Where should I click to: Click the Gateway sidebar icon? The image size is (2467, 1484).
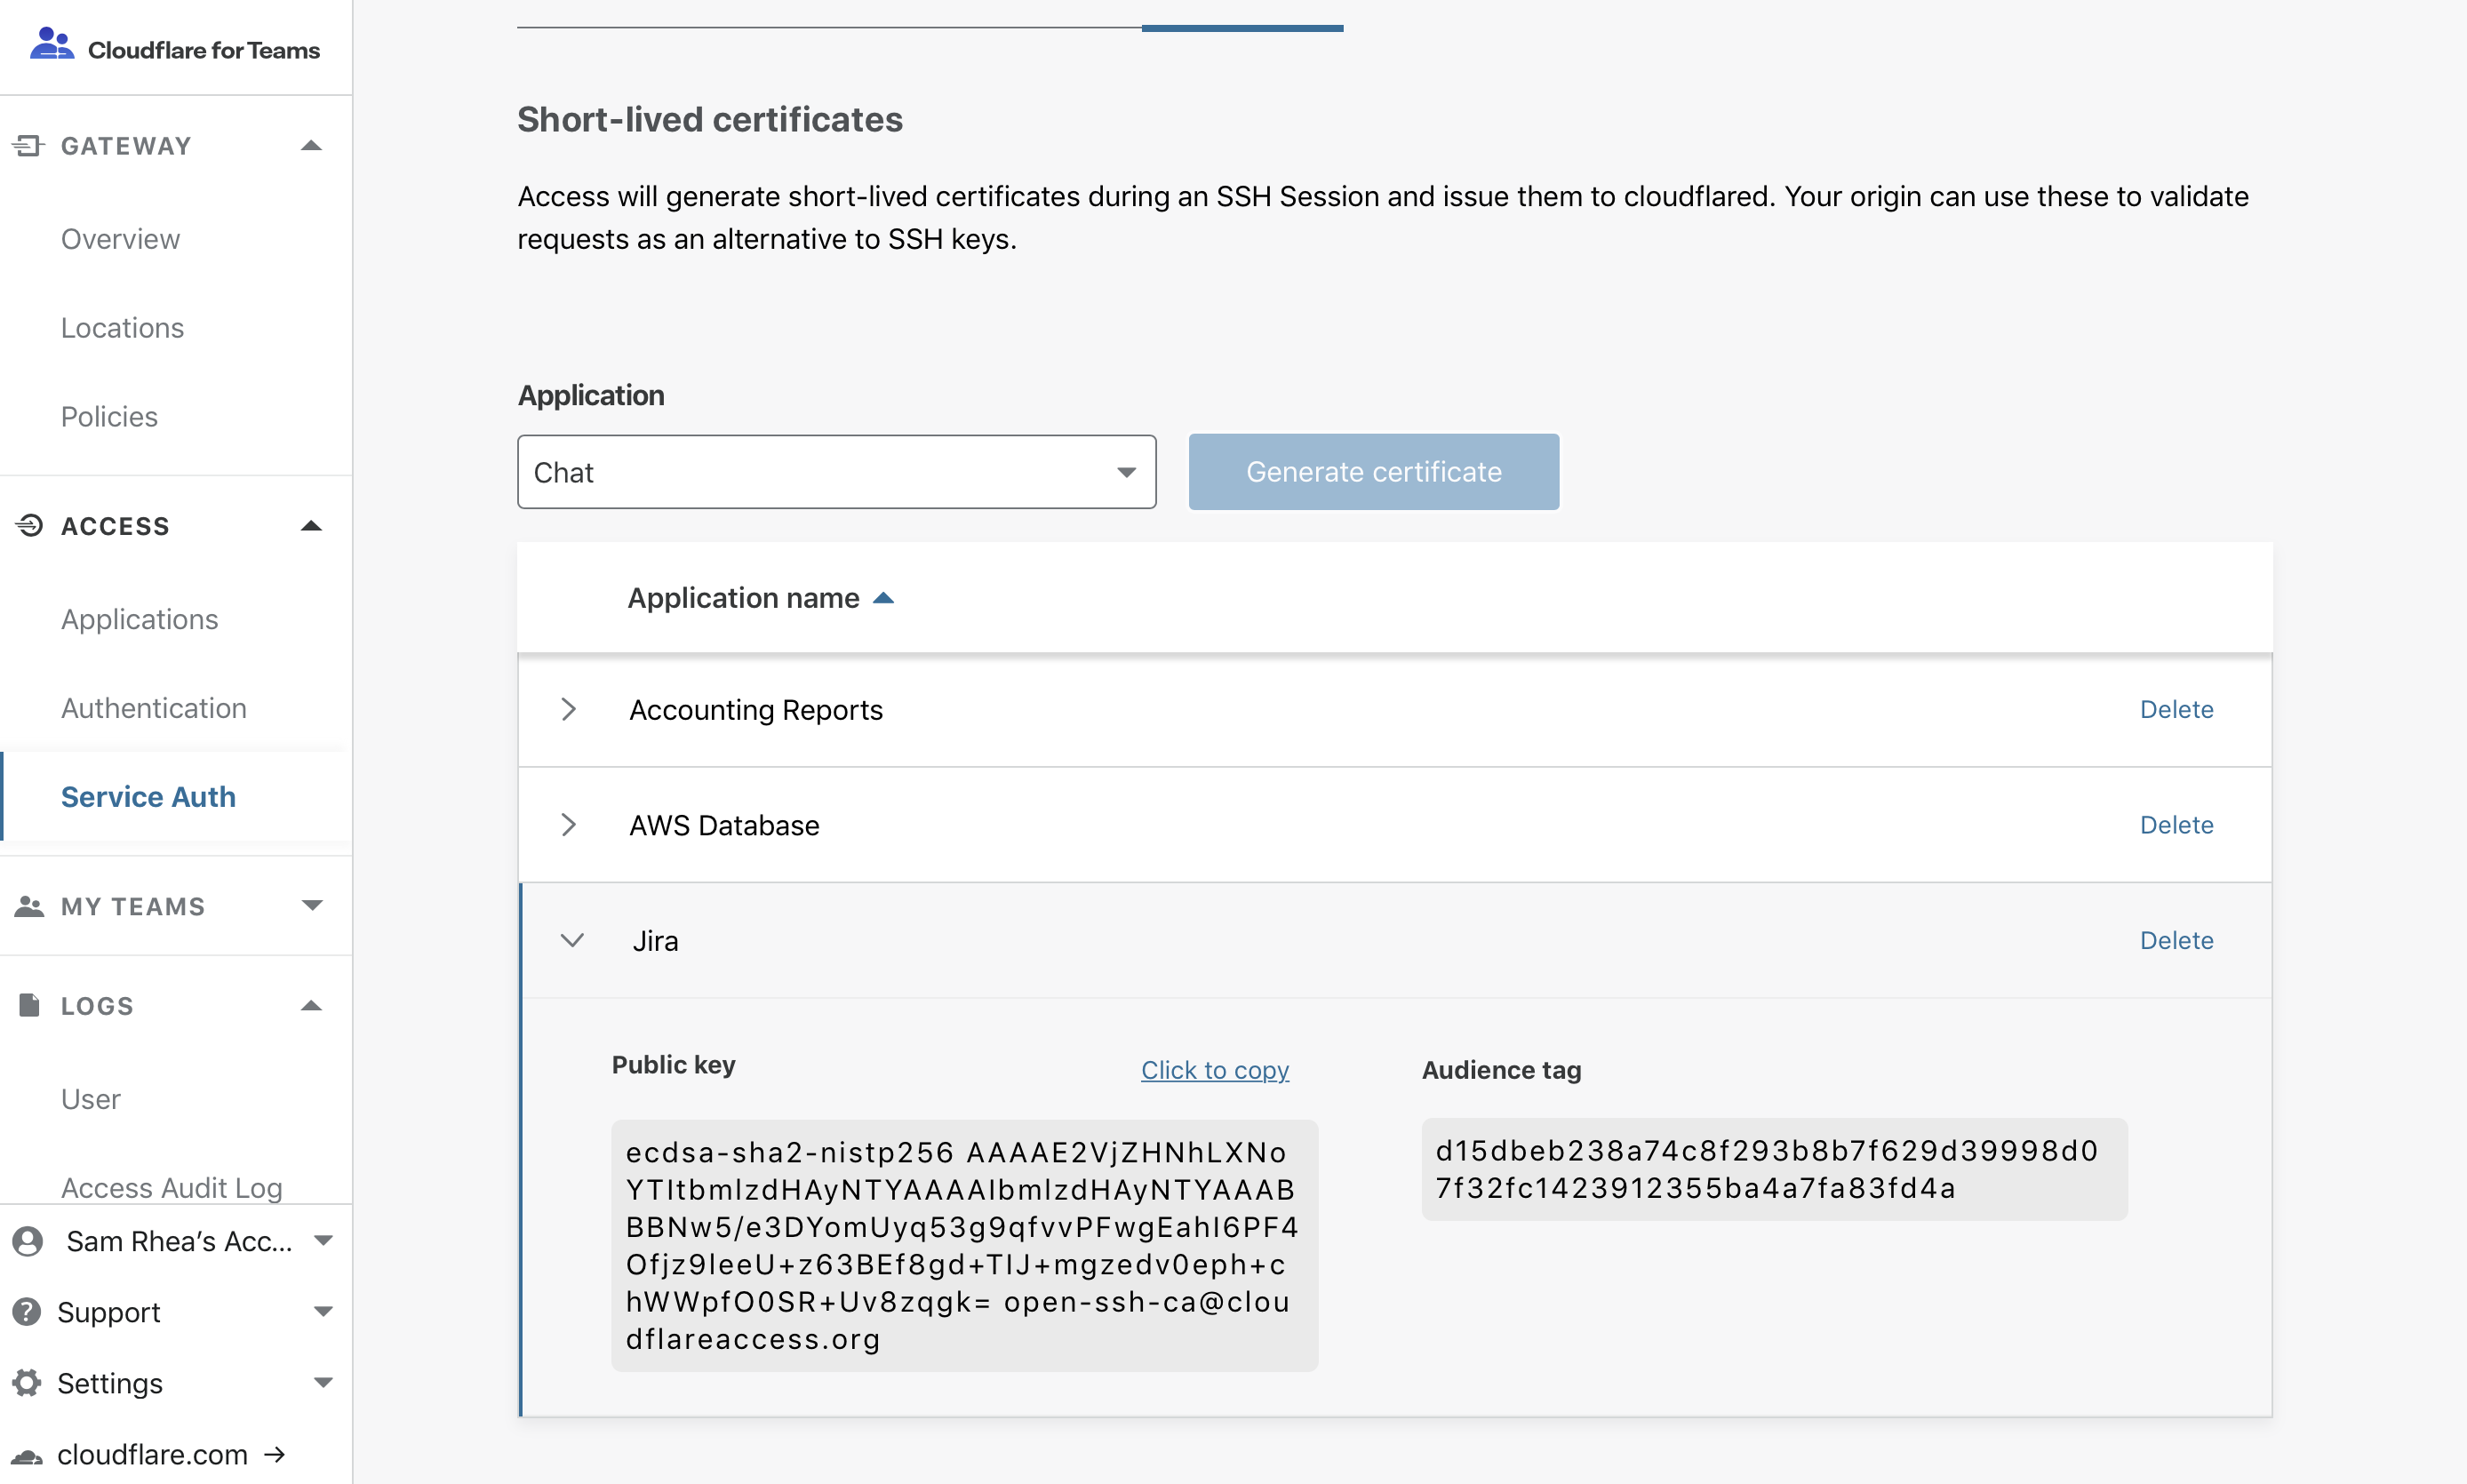[28, 145]
